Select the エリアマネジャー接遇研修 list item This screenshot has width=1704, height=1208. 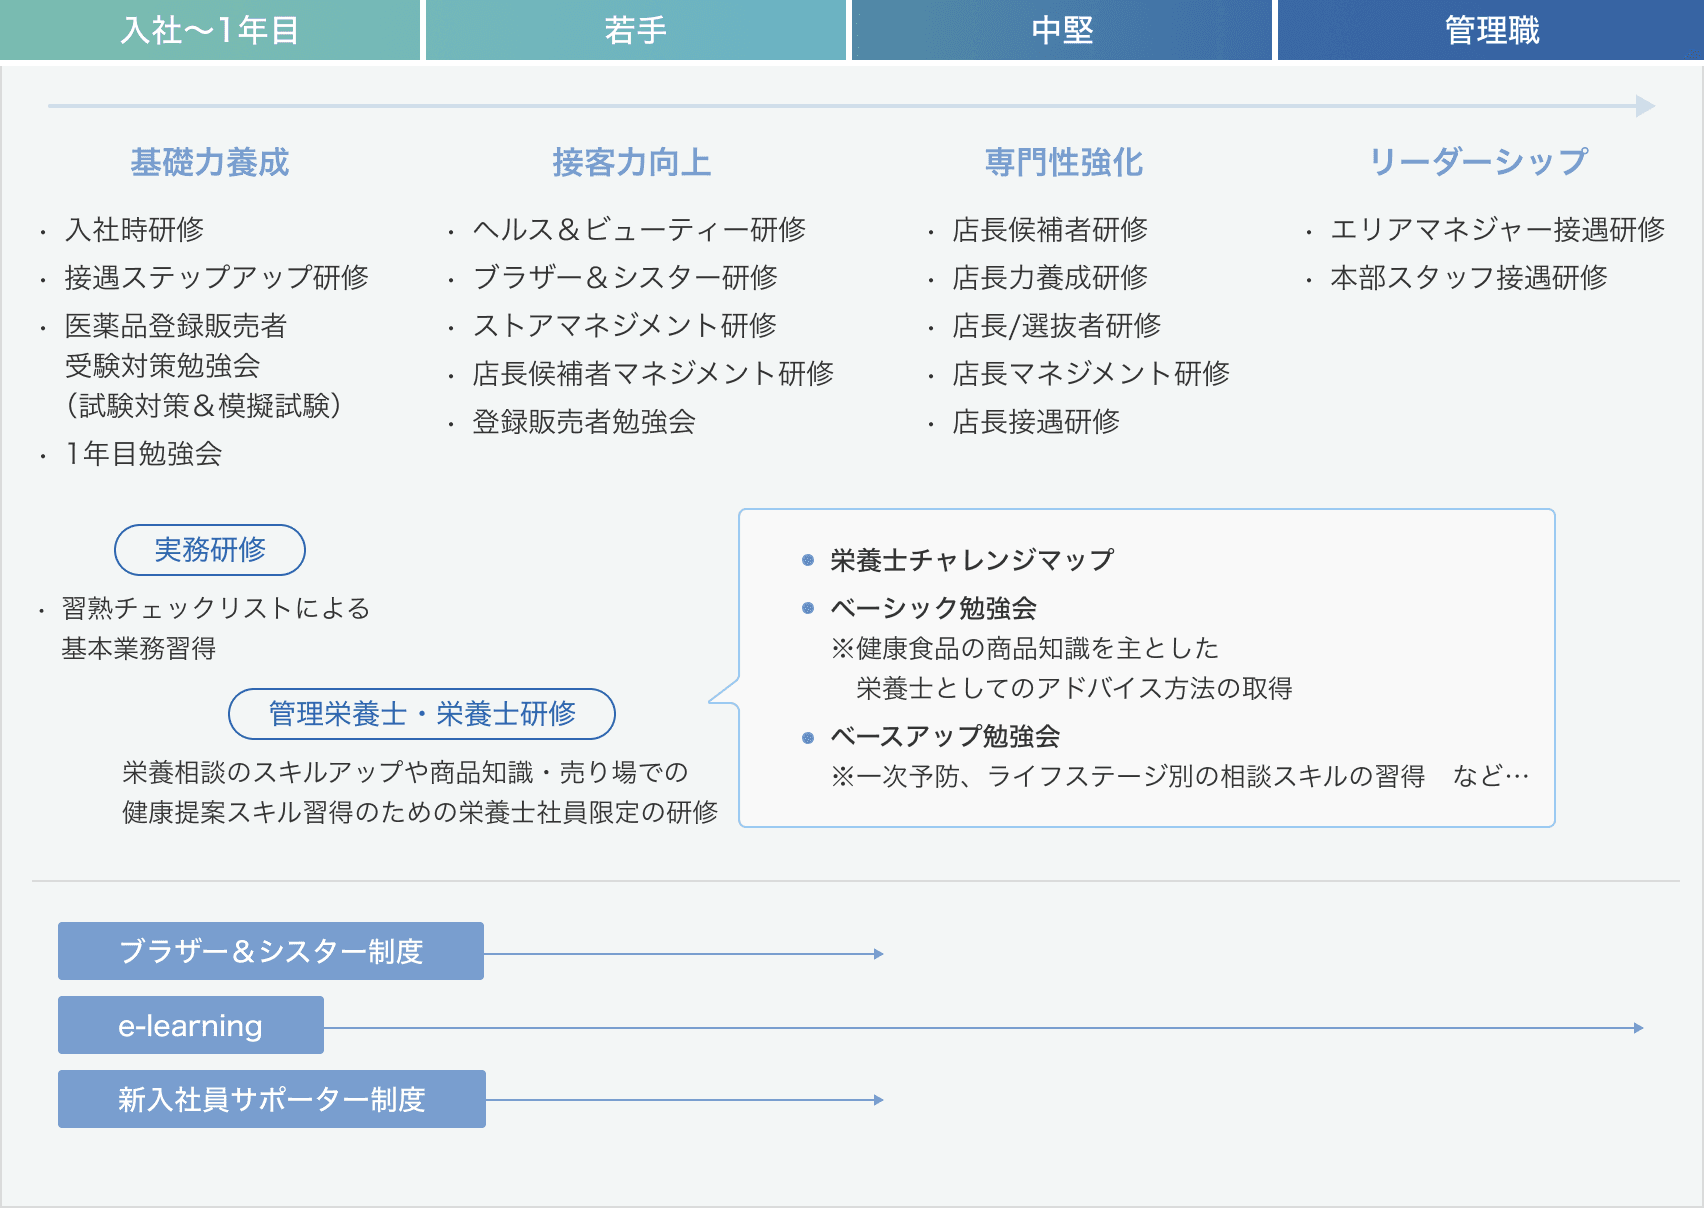coord(1497,230)
